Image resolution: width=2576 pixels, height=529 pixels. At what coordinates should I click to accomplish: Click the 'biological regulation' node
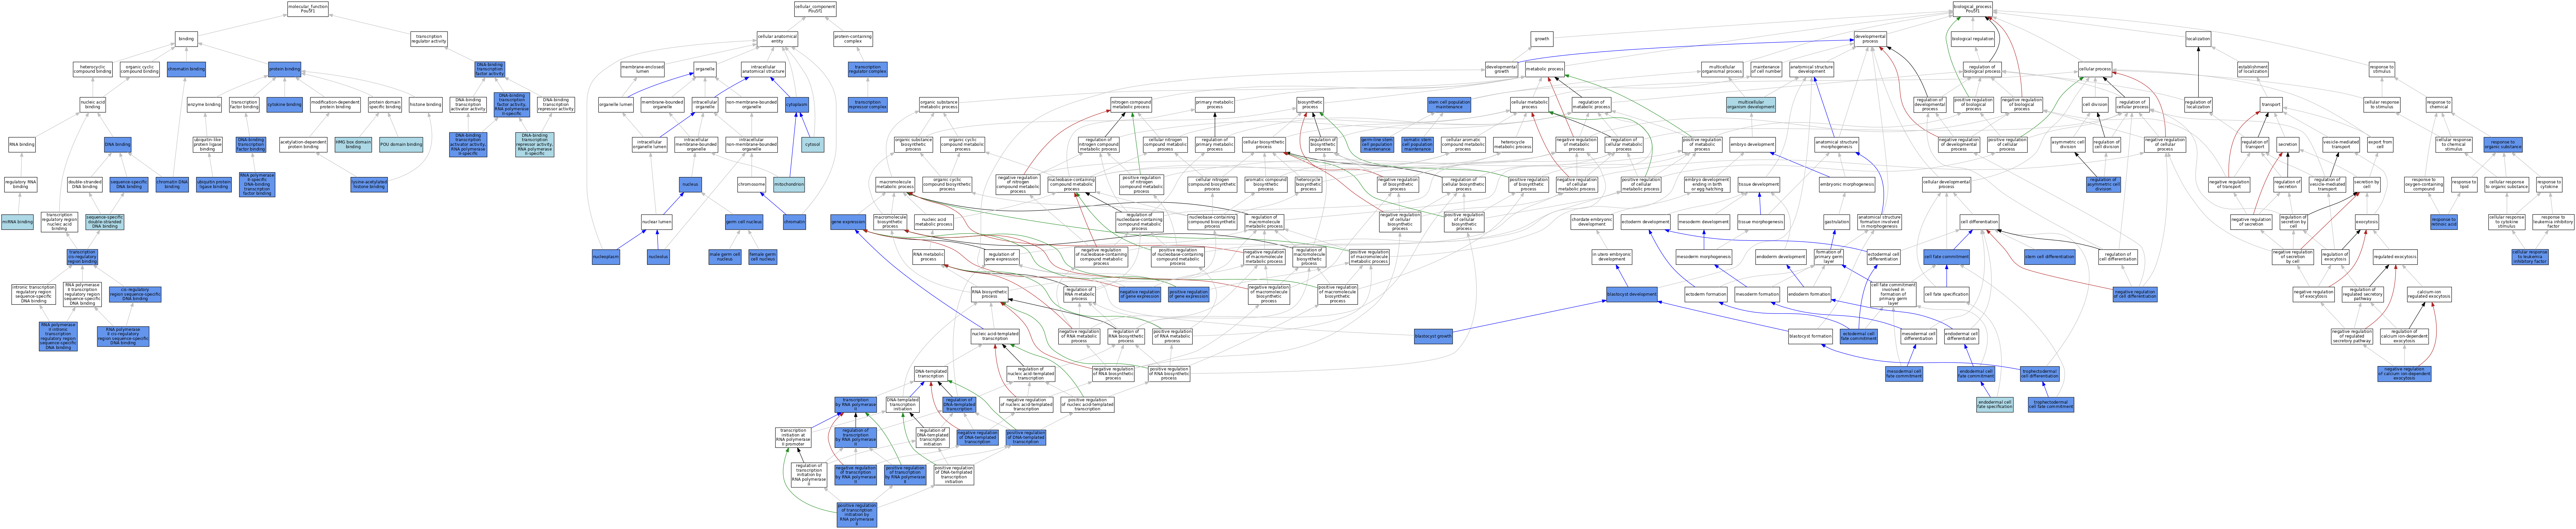[x=1973, y=39]
